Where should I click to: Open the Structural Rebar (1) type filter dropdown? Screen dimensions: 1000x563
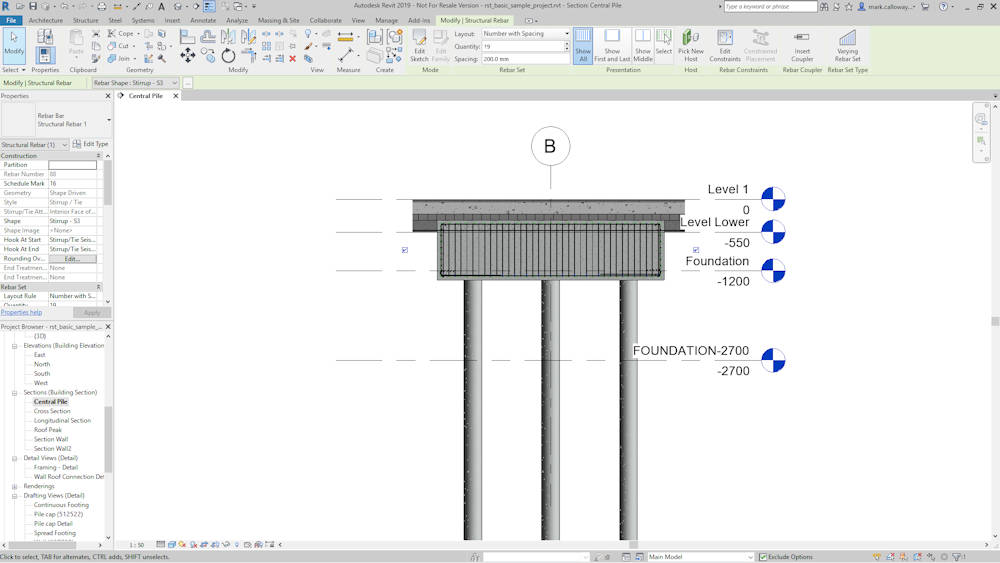click(x=34, y=145)
